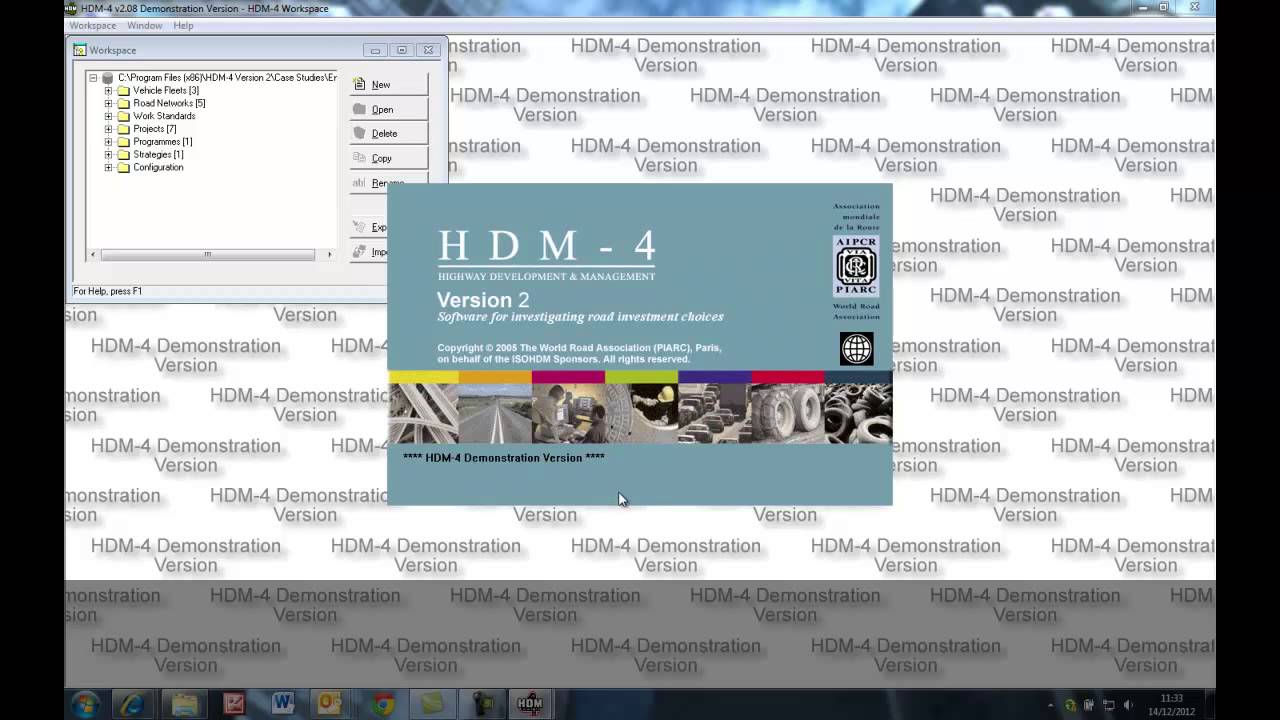Expand the Projects [7] node

108,129
